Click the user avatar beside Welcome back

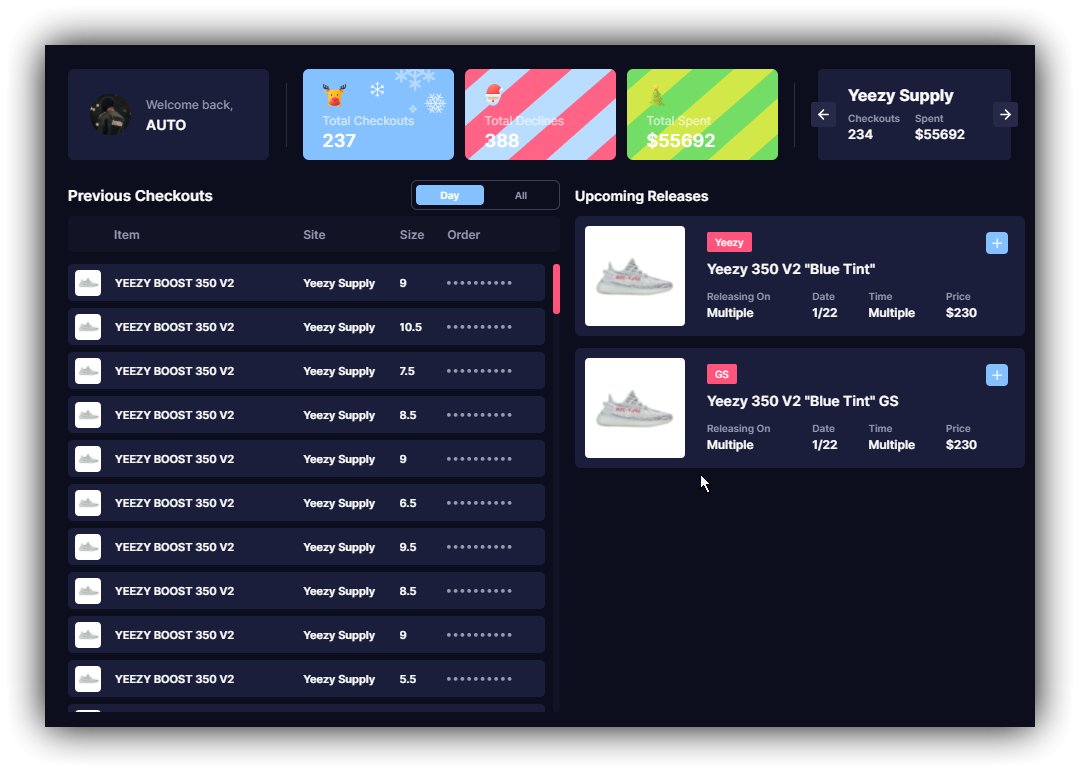[110, 114]
